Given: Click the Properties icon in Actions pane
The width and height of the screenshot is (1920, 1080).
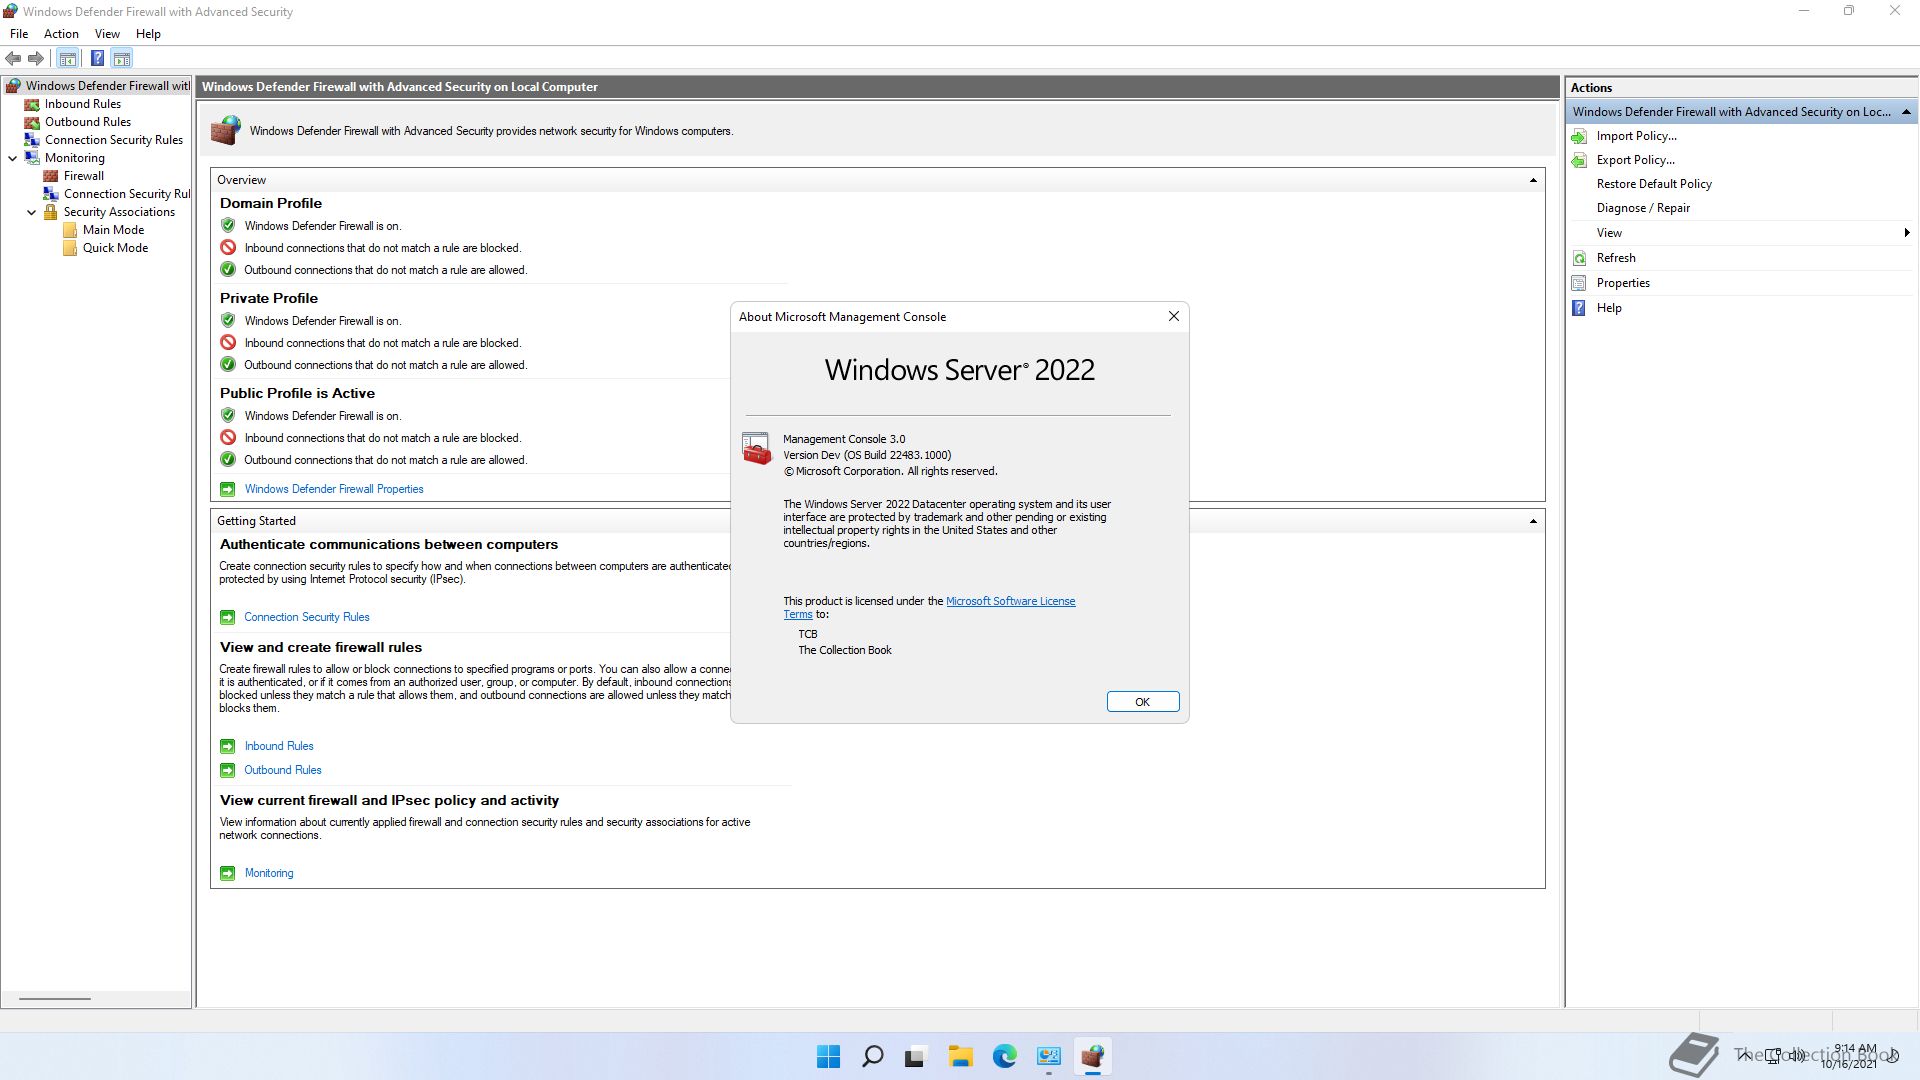Looking at the screenshot, I should point(1579,283).
